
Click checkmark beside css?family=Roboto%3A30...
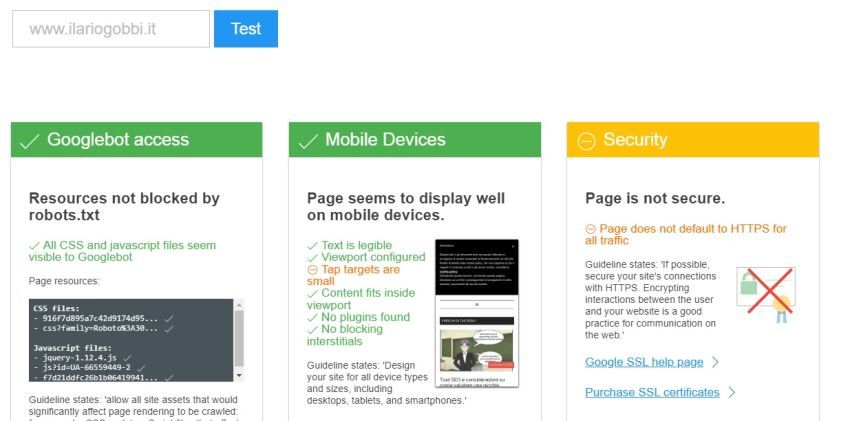click(169, 329)
